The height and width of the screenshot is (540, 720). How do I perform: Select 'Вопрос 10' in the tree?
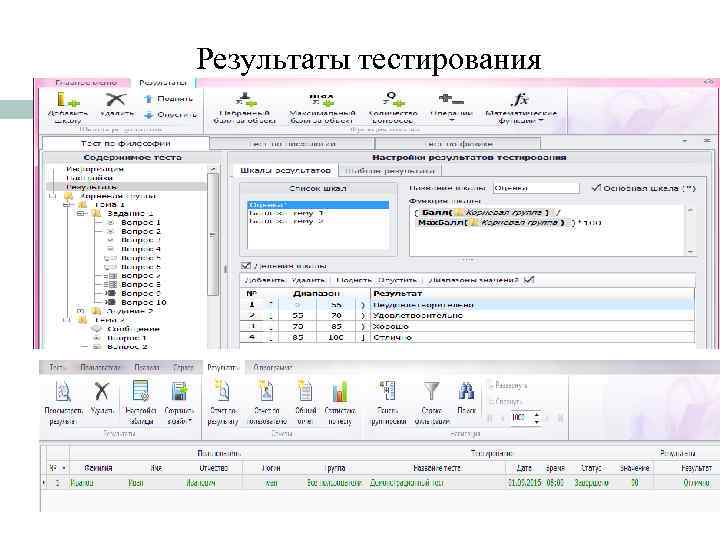click(x=143, y=303)
